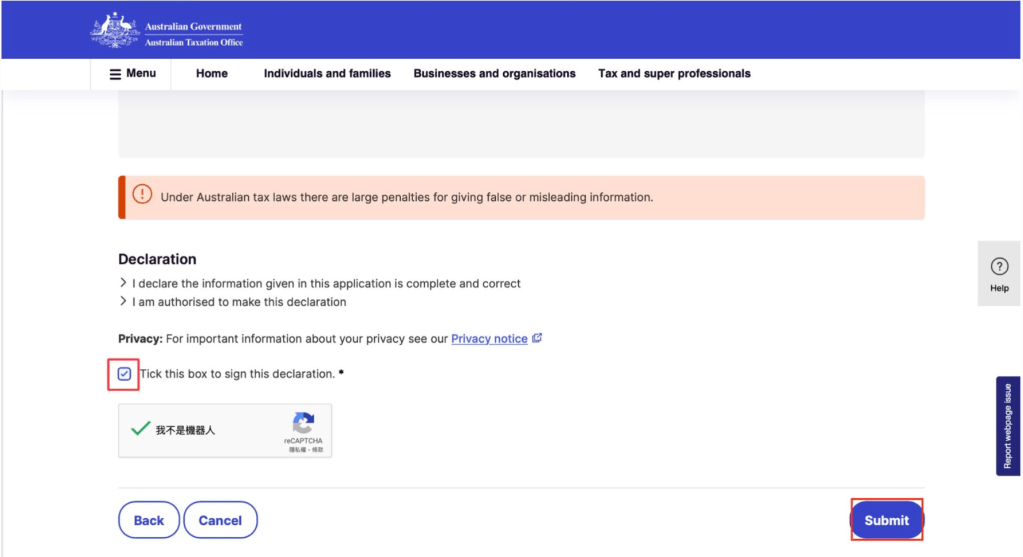Screen dimensions: 1023x557
Task: Open the hamburger Menu icon
Action: click(114, 74)
